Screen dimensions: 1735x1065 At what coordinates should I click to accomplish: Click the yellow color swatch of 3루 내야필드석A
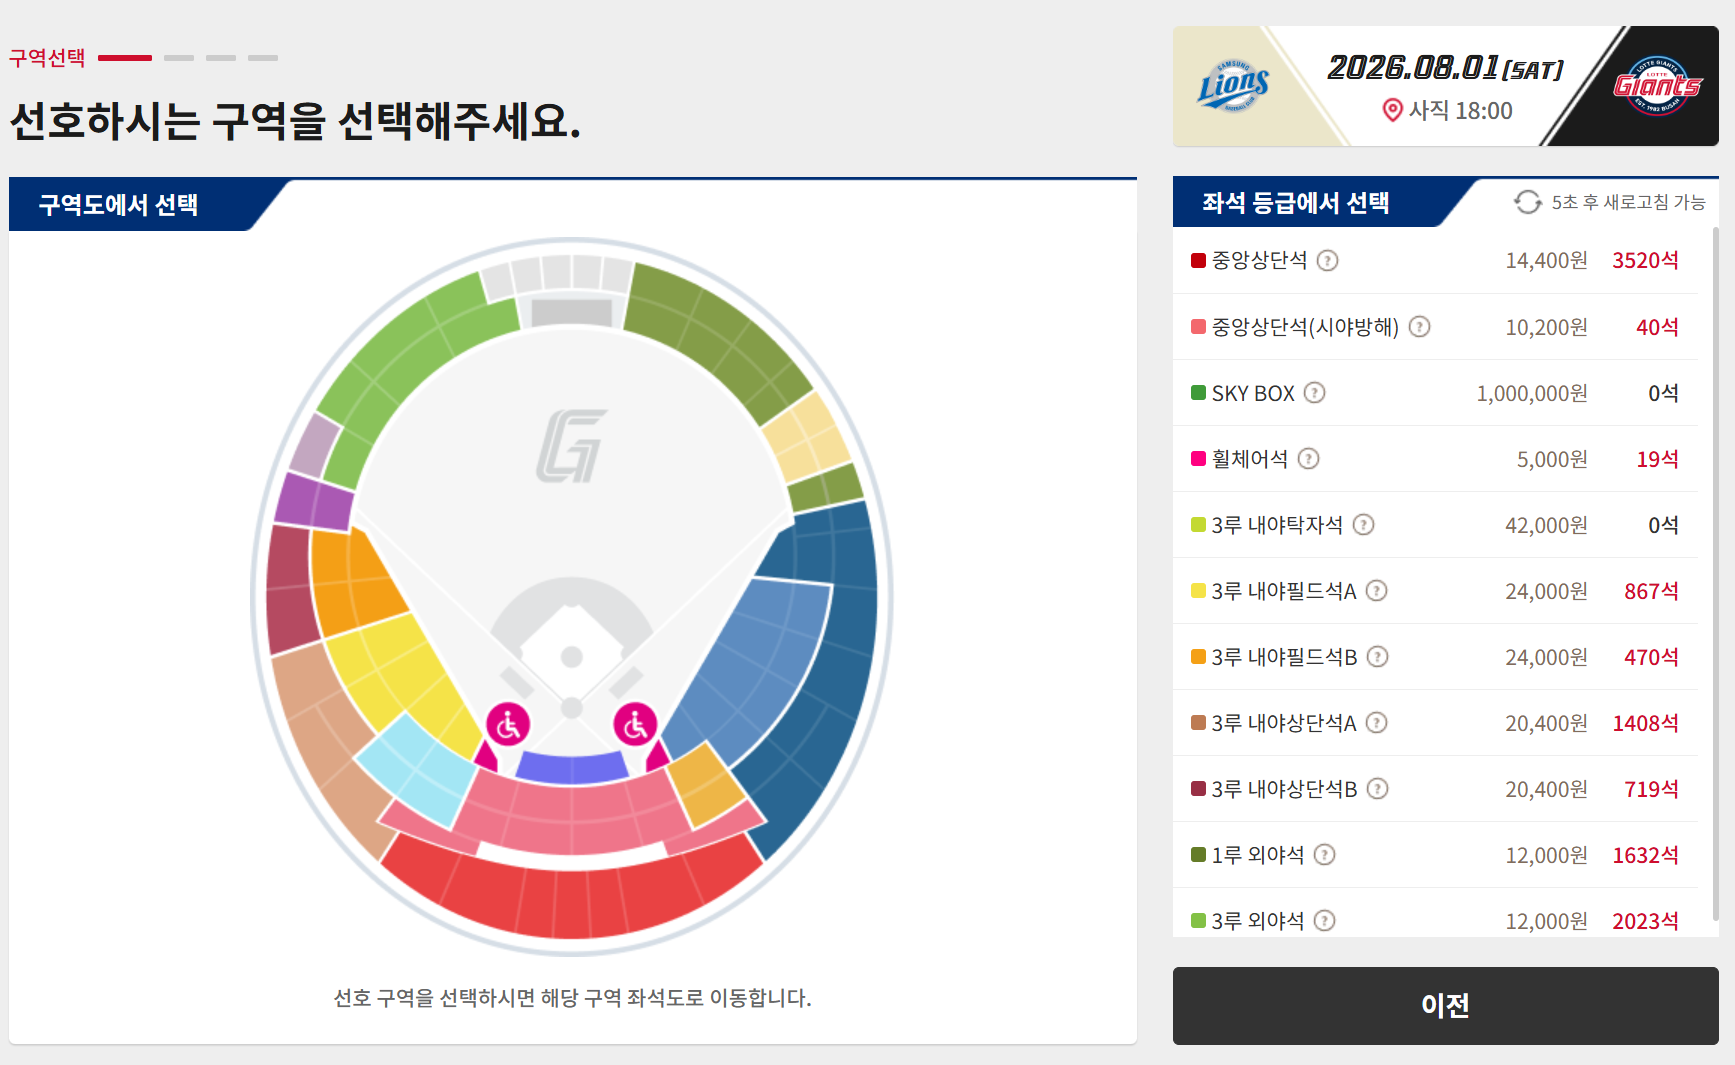pos(1198,591)
